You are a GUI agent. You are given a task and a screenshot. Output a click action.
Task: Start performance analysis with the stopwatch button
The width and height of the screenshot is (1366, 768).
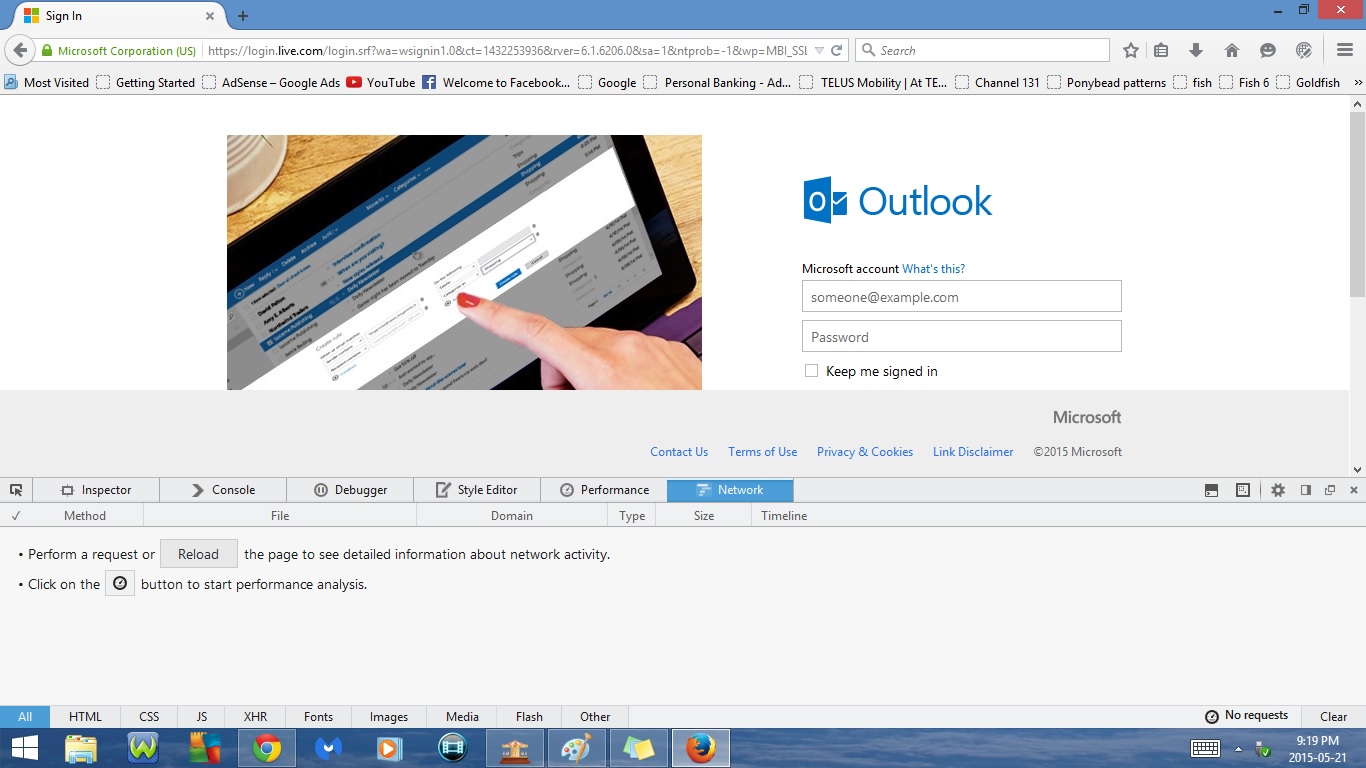[120, 583]
